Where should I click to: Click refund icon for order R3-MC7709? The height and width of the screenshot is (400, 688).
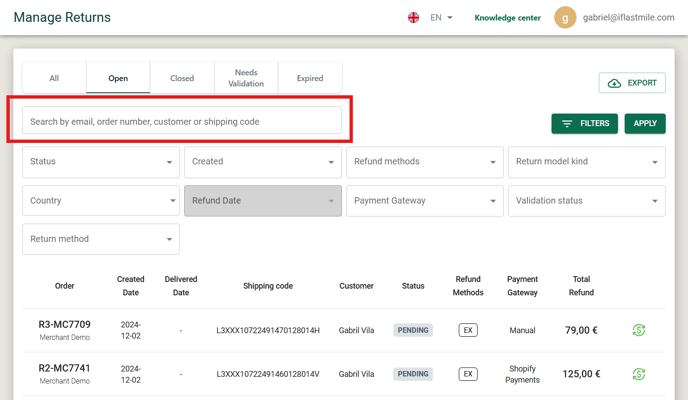tap(639, 330)
